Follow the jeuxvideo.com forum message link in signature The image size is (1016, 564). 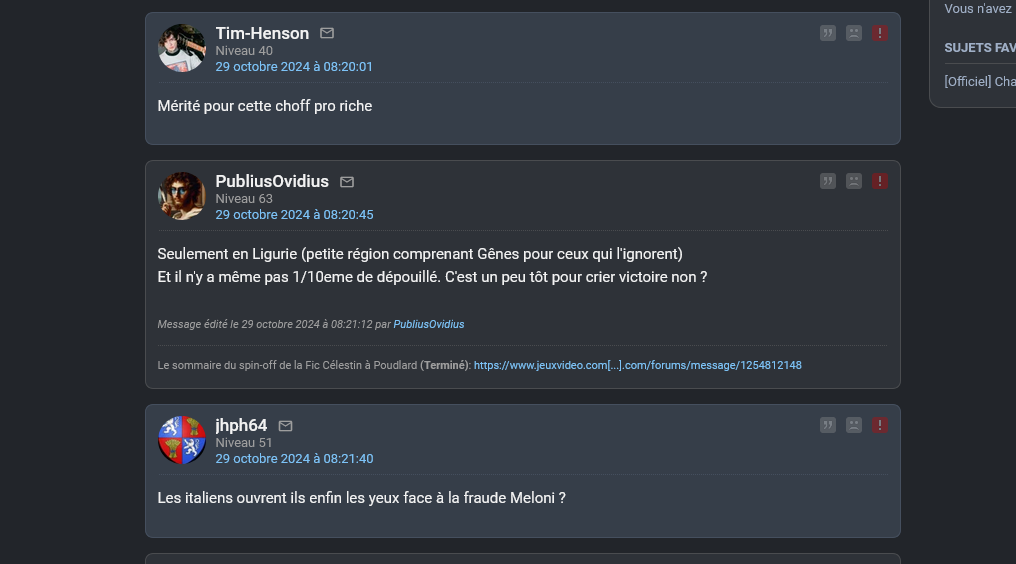tap(638, 365)
